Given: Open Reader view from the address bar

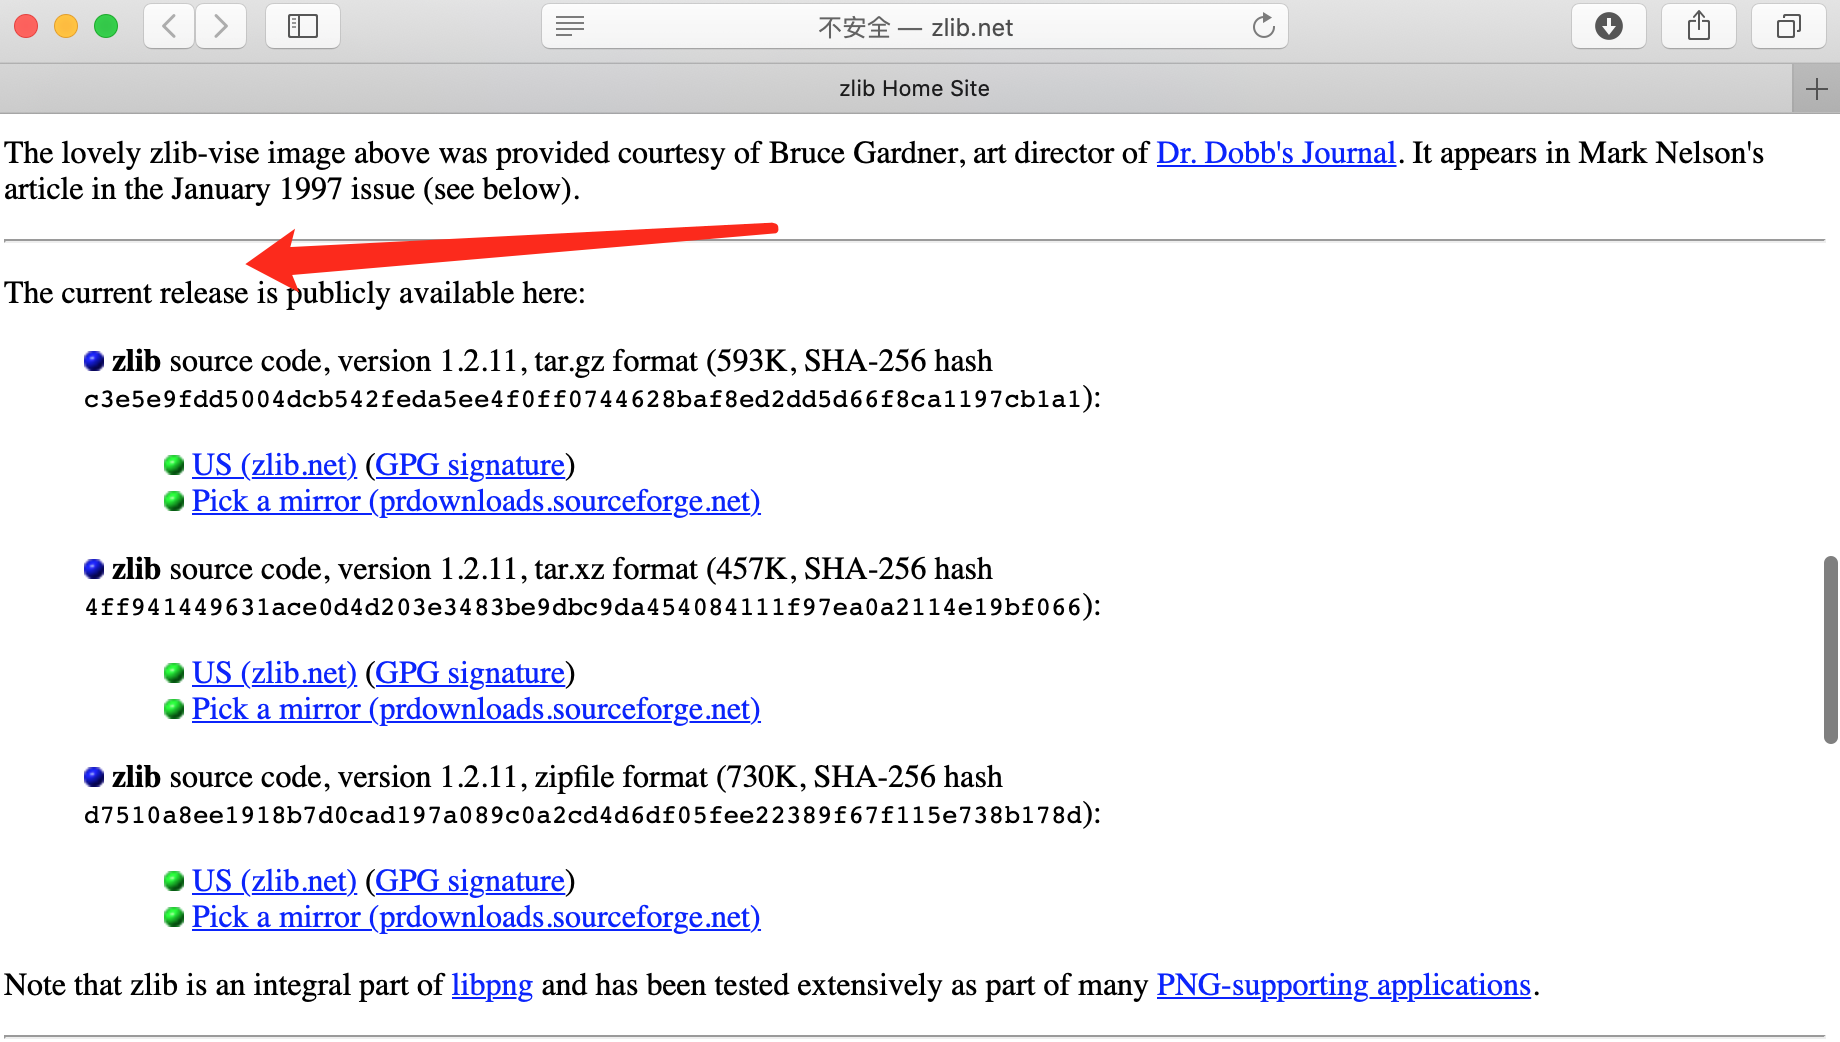Looking at the screenshot, I should pyautogui.click(x=570, y=26).
